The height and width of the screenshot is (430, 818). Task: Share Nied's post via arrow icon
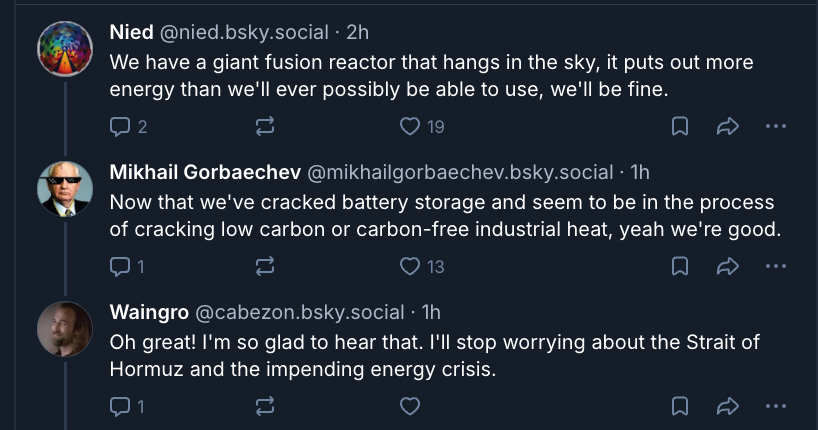[727, 126]
